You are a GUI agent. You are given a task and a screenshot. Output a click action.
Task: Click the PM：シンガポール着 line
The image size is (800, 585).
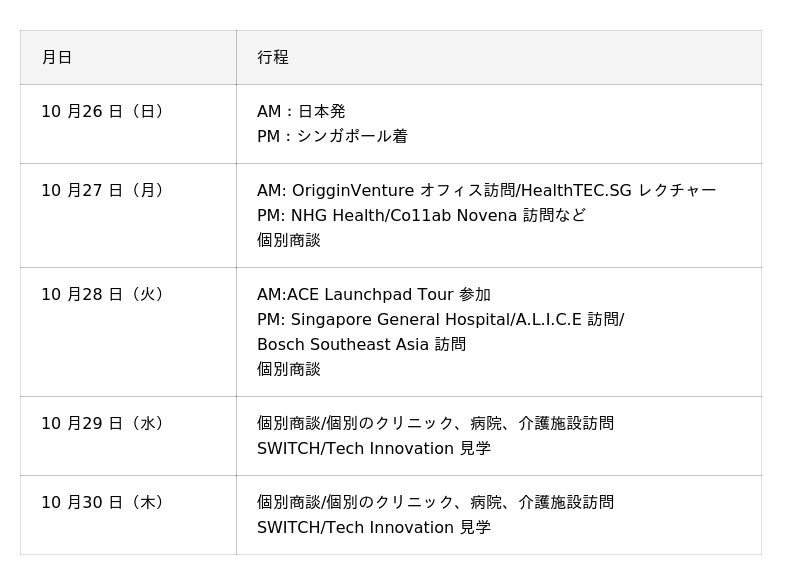[x=332, y=137]
